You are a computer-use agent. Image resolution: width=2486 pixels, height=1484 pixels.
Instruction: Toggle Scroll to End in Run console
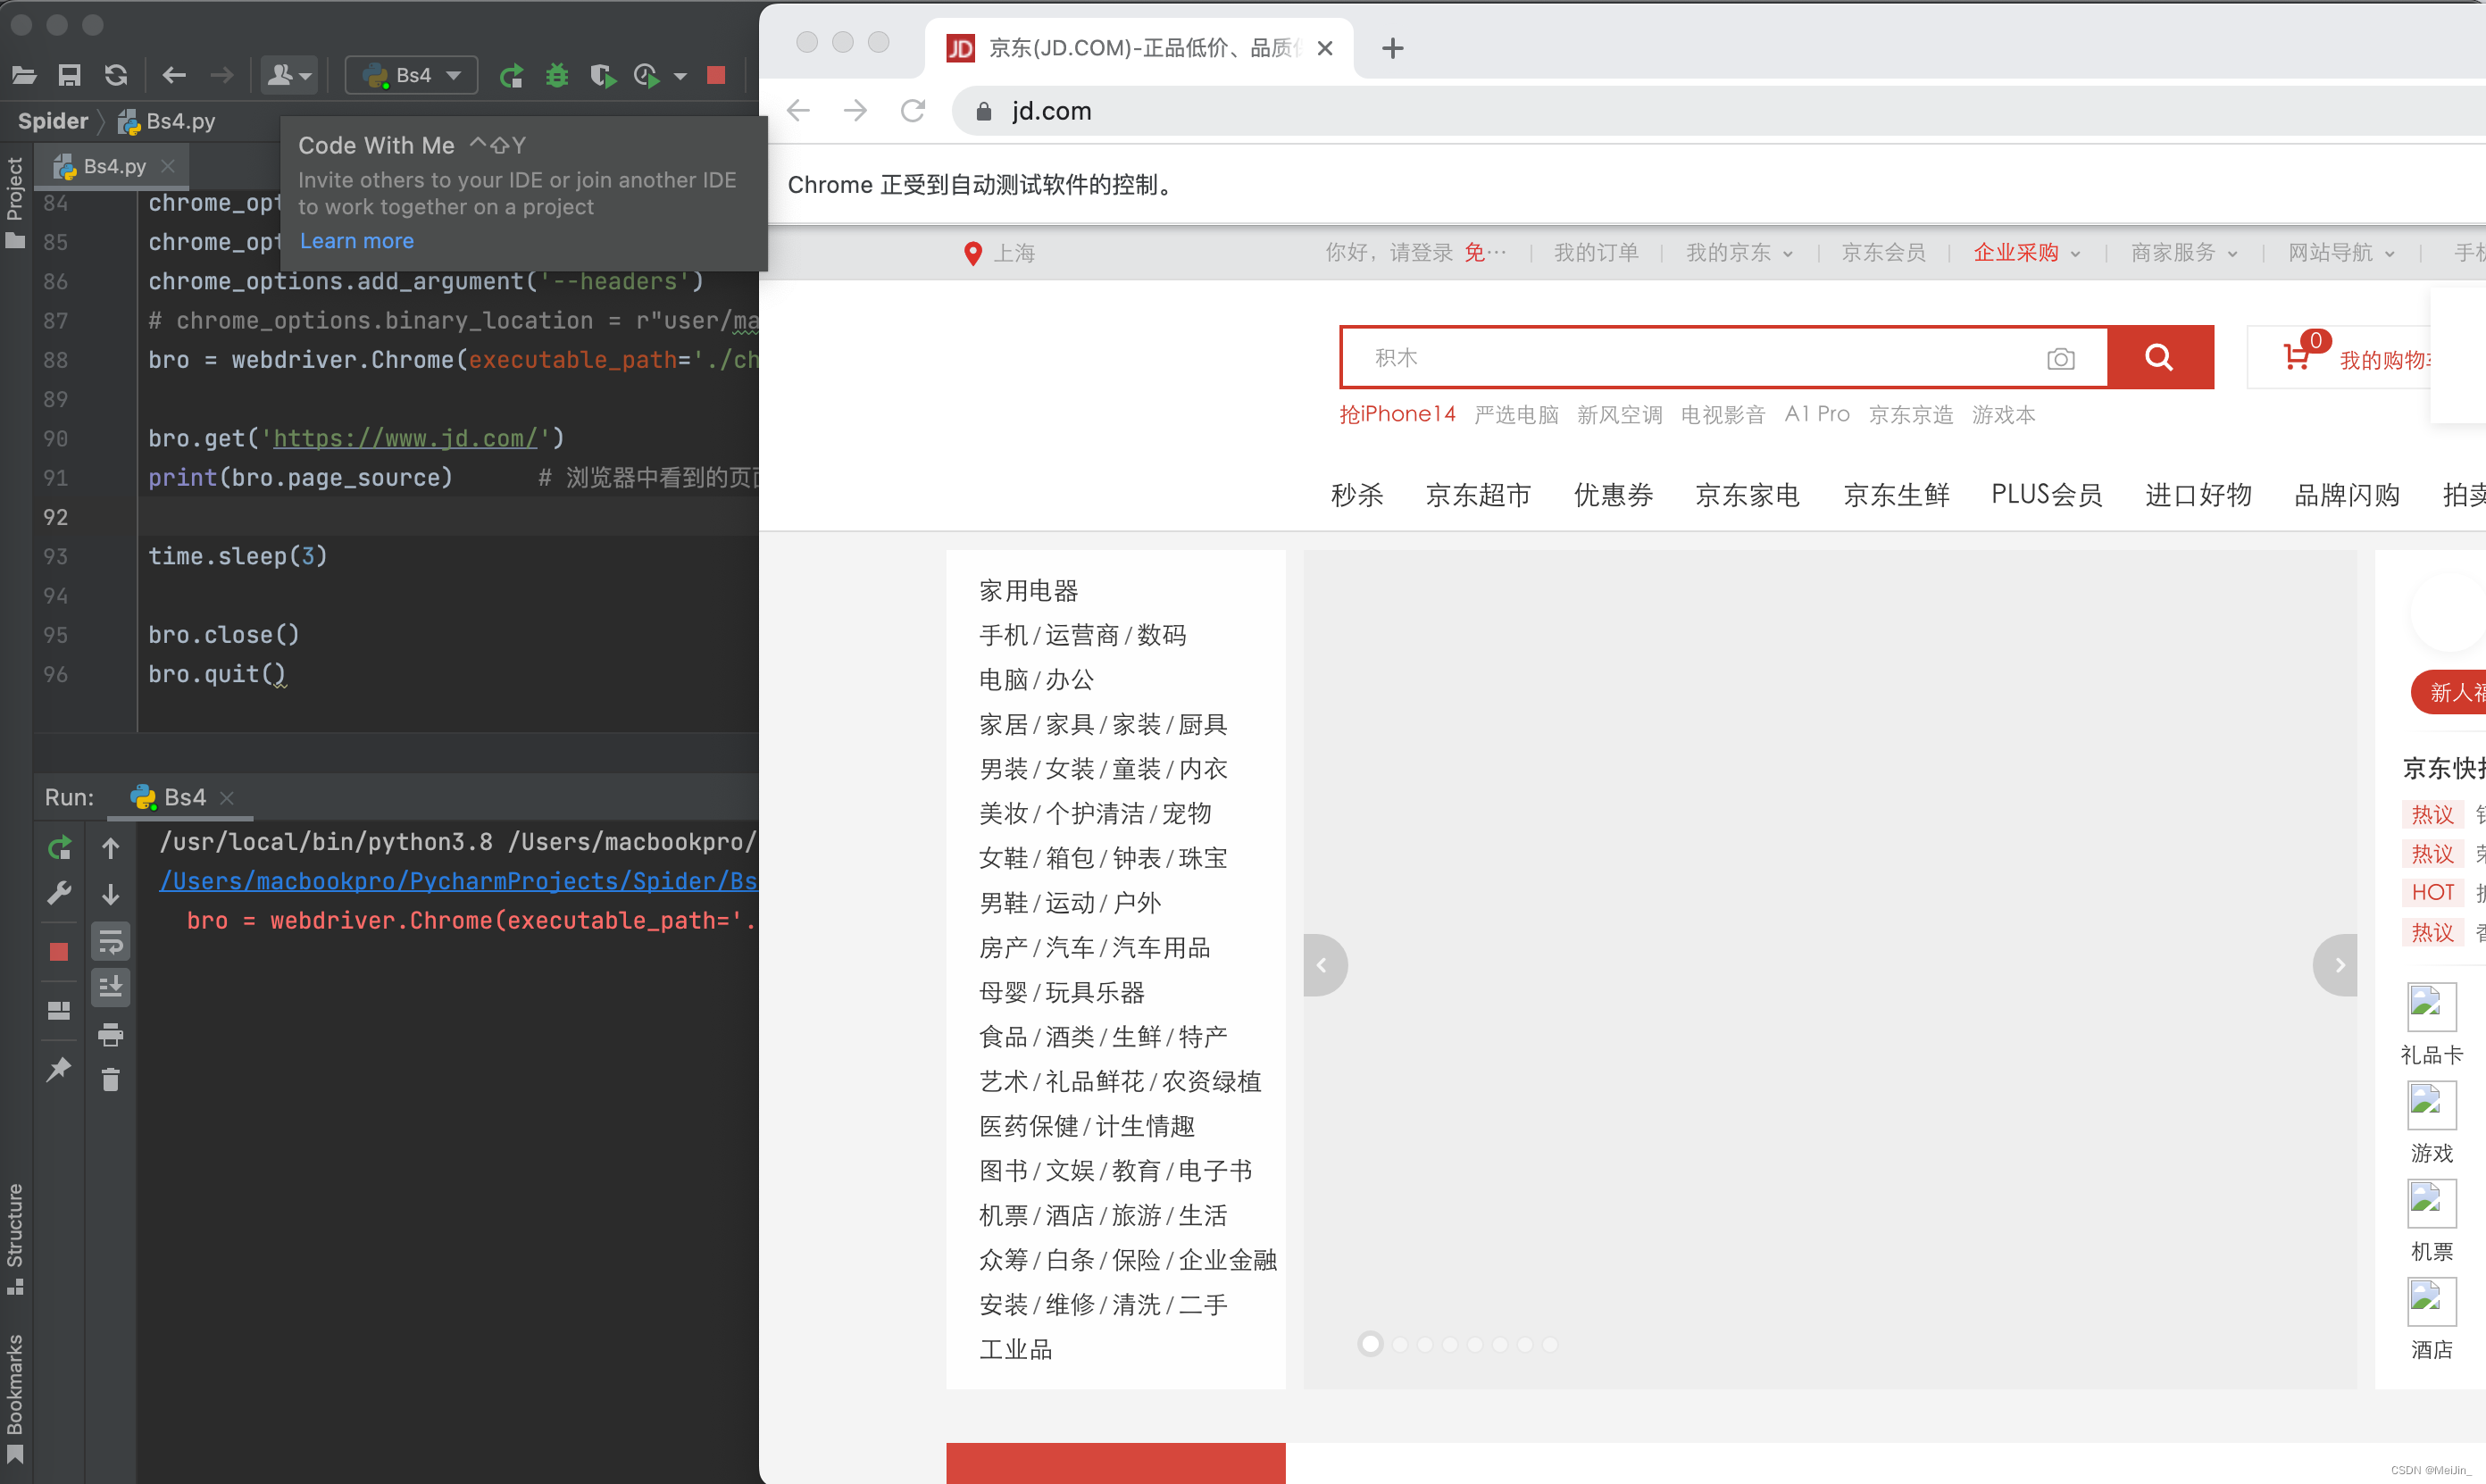(111, 987)
